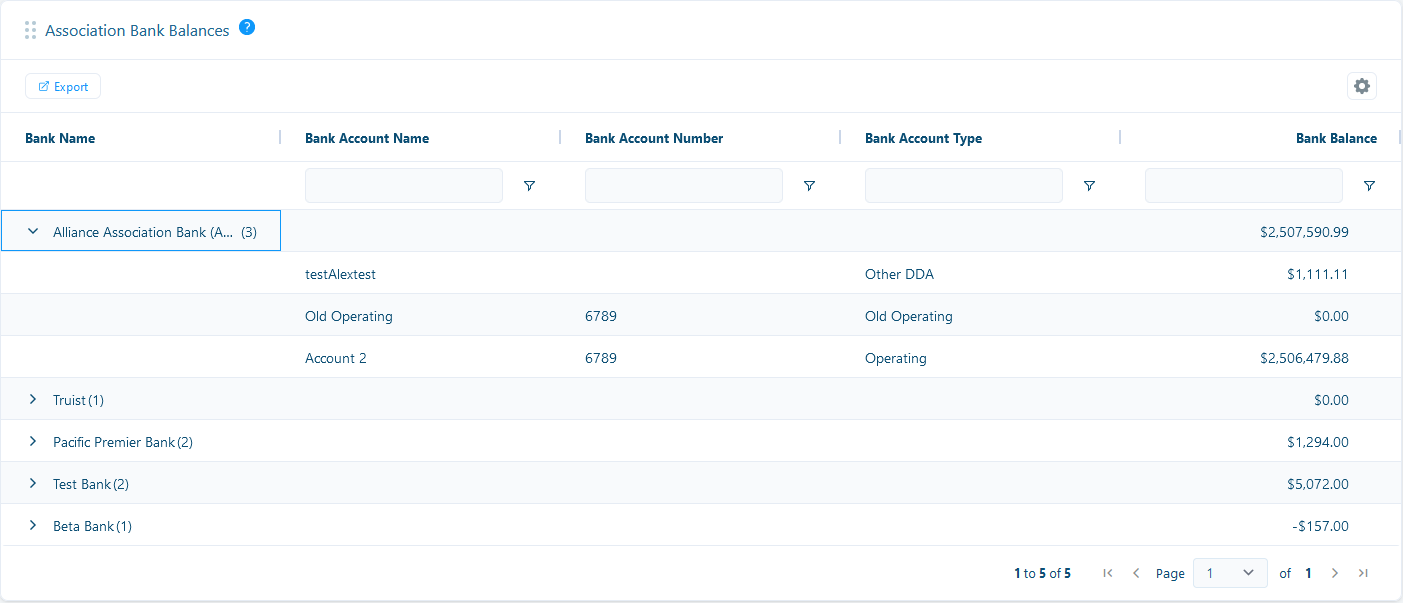The image size is (1403, 603).
Task: Go to last page icon
Action: [1363, 573]
